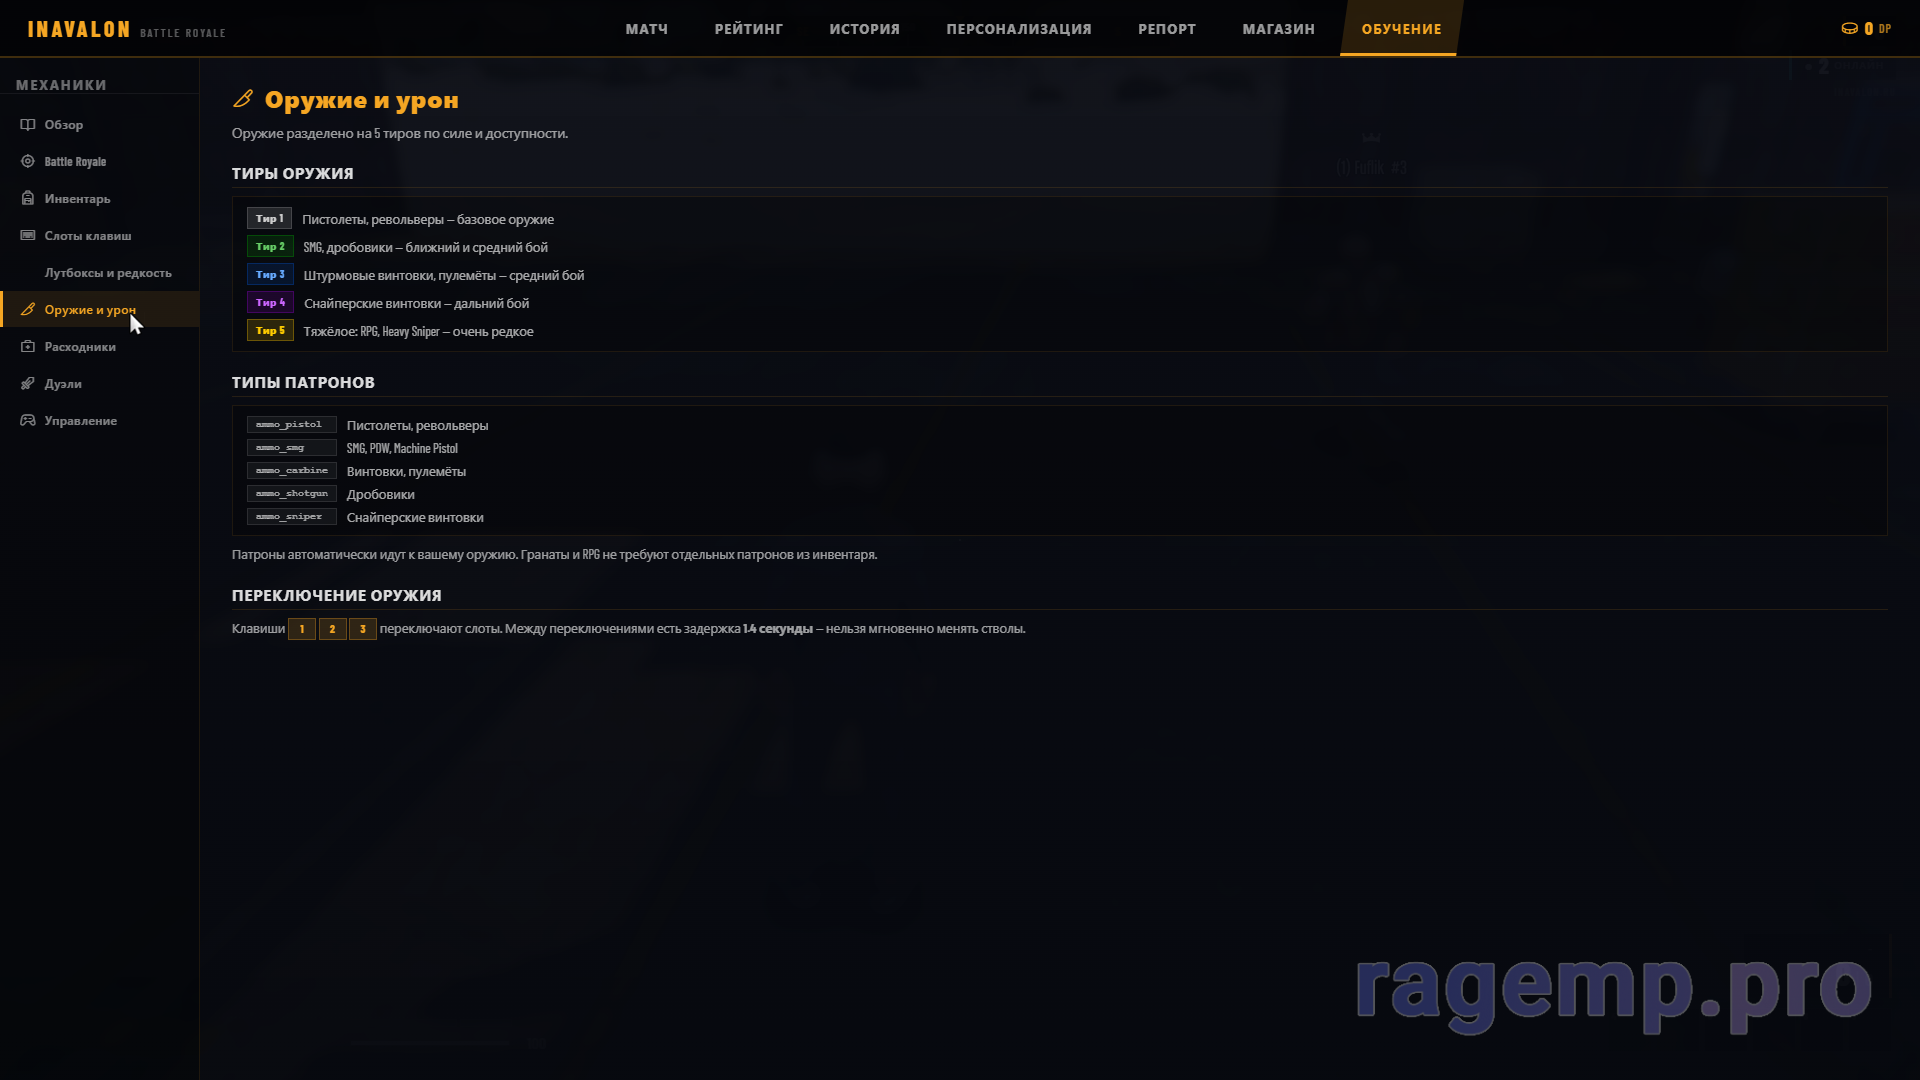This screenshot has width=1920, height=1080.
Task: Click the Дуэли swords icon
Action: (28, 384)
